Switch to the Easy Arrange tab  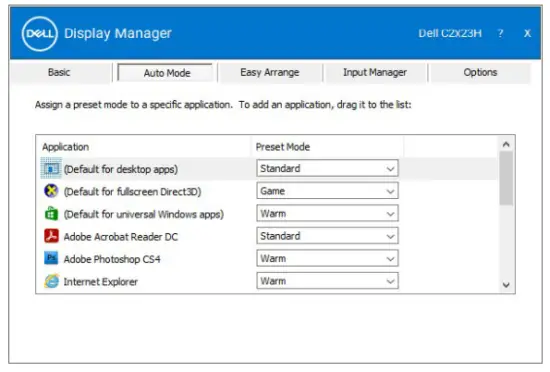point(269,73)
